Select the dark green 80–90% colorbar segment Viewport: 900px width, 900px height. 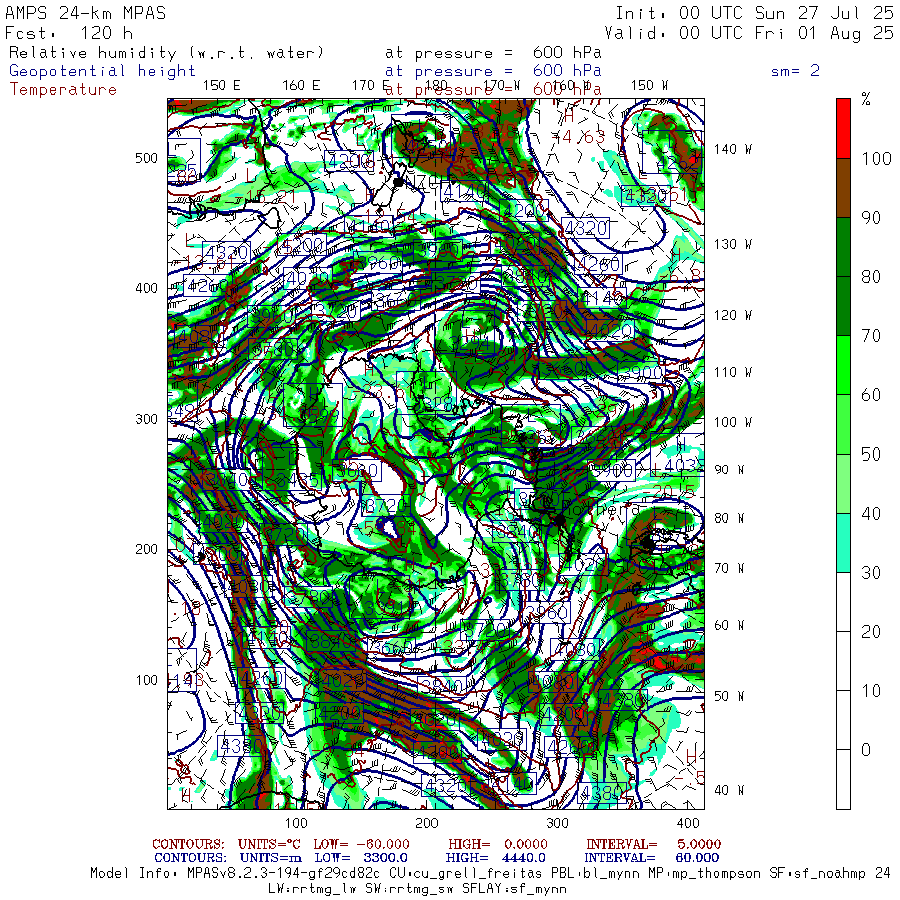click(843, 247)
